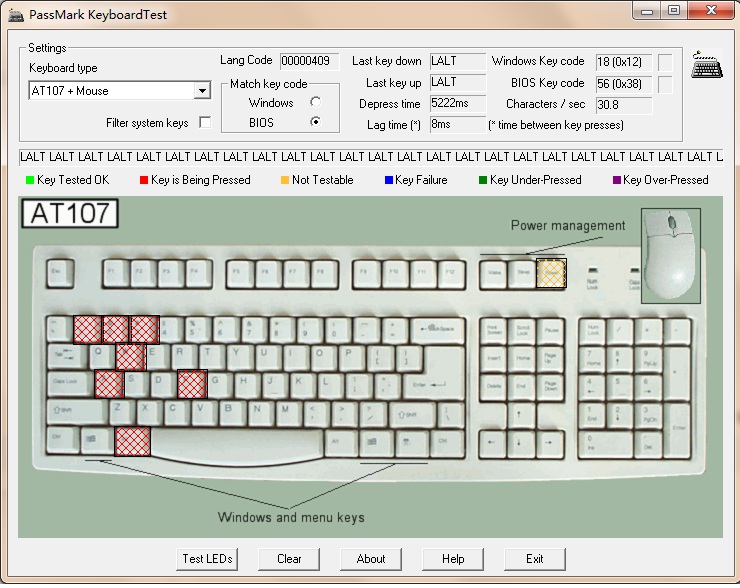
Task: Click the Last key down field
Action: coord(458,61)
